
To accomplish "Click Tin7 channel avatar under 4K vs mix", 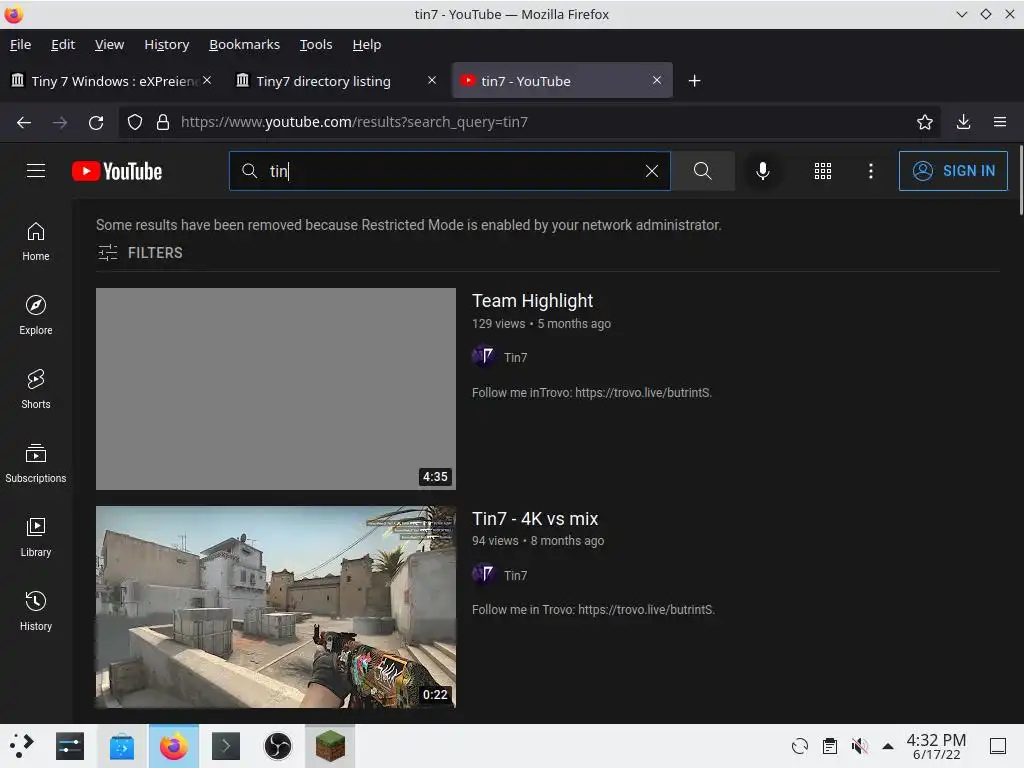I will point(483,574).
